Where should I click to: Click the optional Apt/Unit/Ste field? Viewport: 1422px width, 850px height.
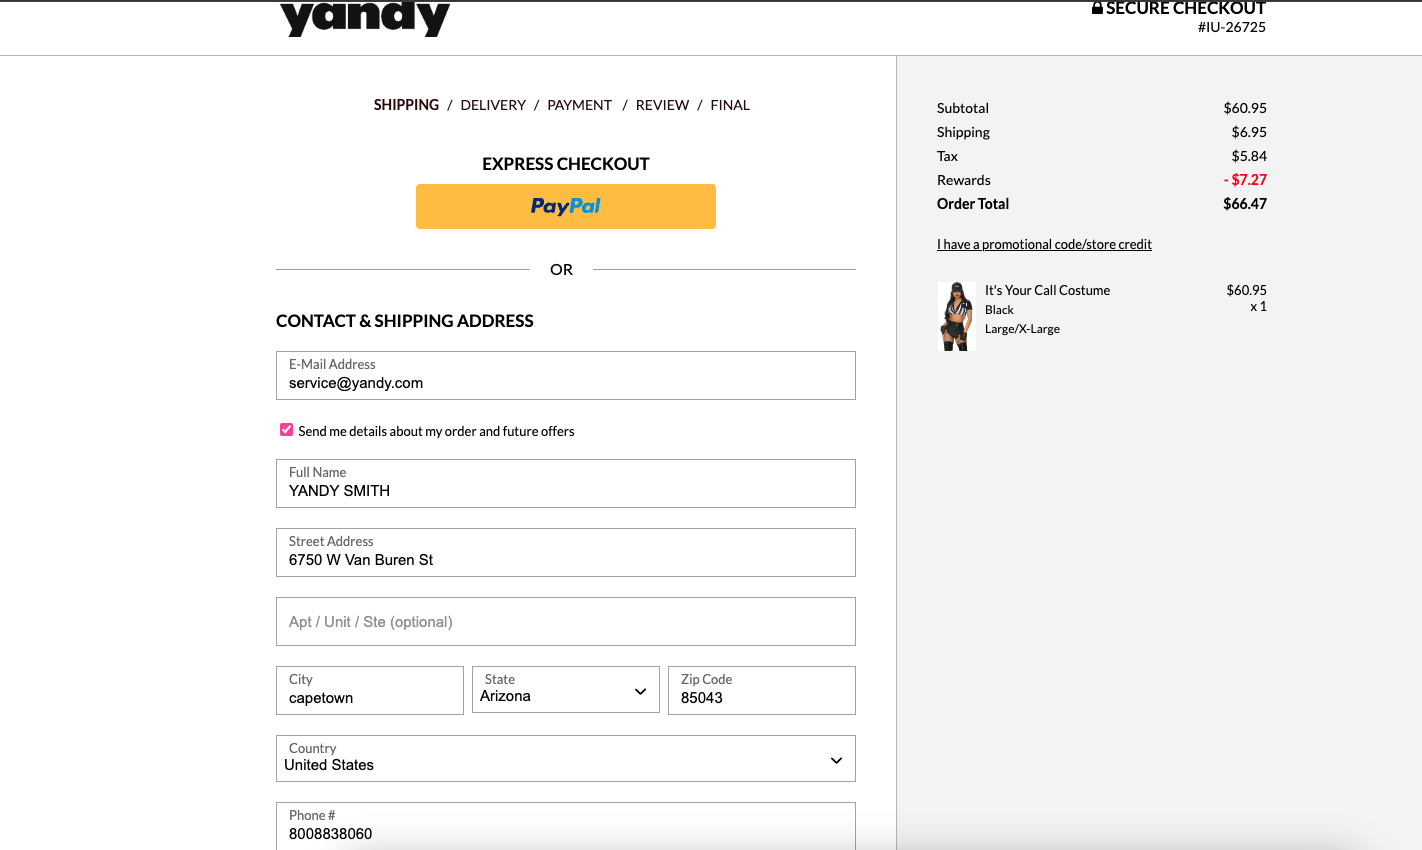tap(565, 621)
